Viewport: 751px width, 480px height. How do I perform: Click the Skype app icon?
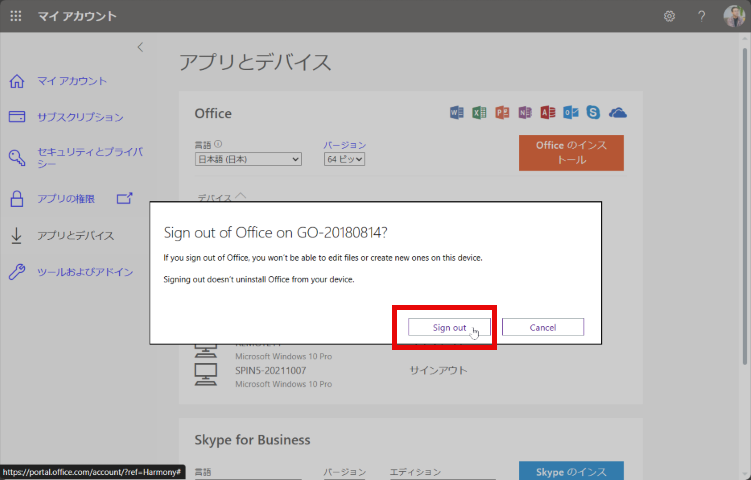coord(593,113)
